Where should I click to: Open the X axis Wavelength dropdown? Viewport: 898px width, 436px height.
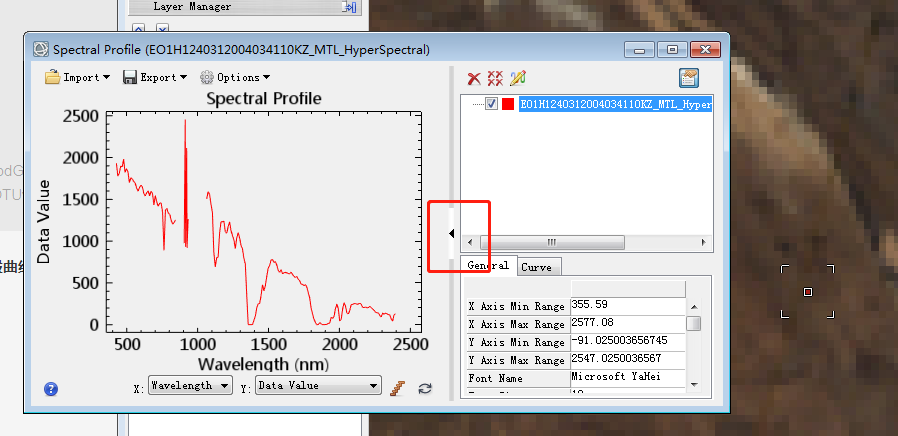click(190, 386)
